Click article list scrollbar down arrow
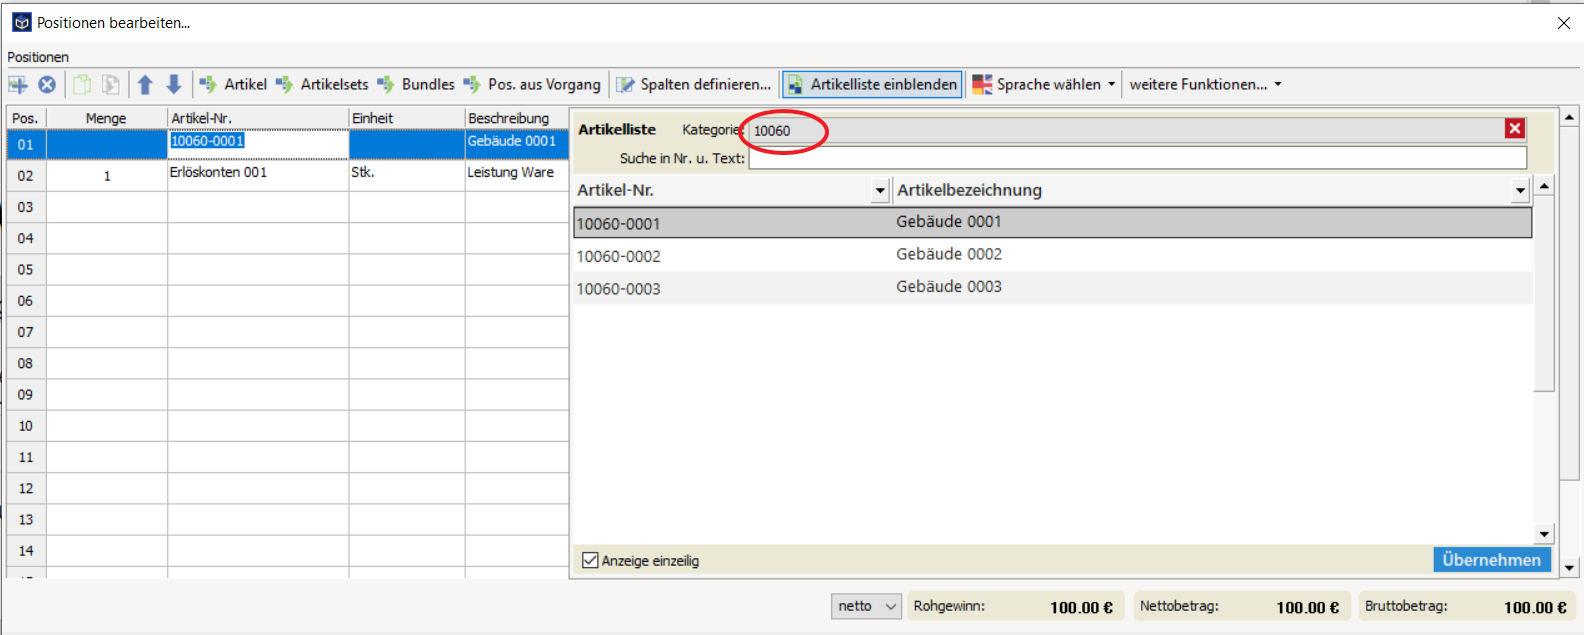1584x635 pixels. pyautogui.click(x=1545, y=534)
